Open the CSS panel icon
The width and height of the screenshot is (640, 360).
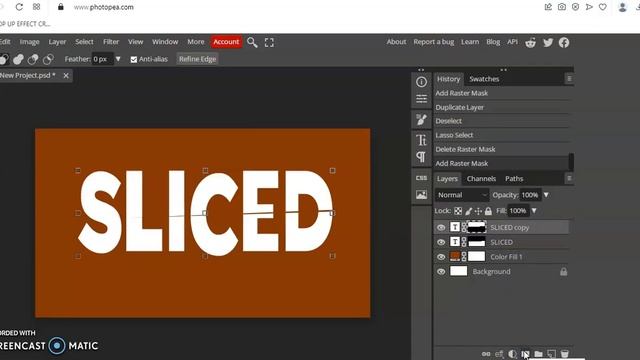(x=421, y=178)
